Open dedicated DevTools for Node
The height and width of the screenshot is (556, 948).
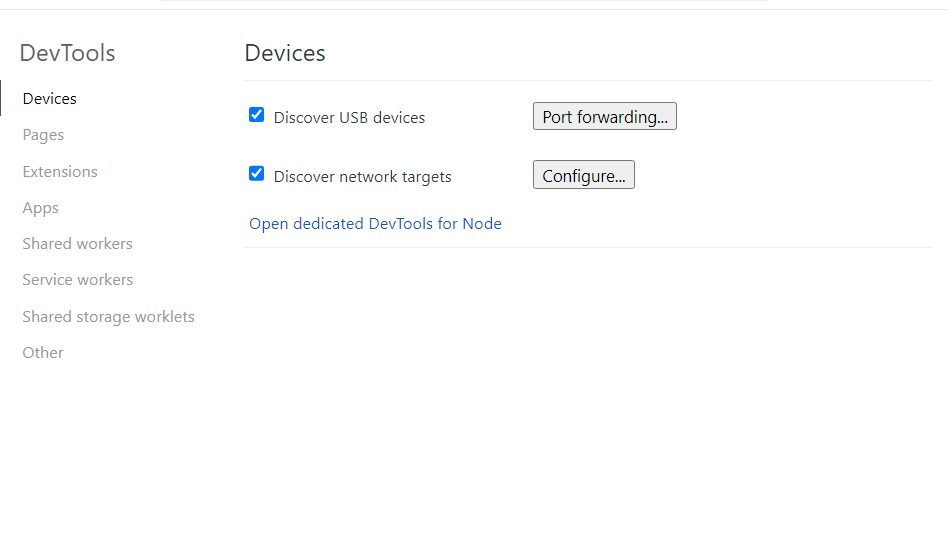pos(375,224)
